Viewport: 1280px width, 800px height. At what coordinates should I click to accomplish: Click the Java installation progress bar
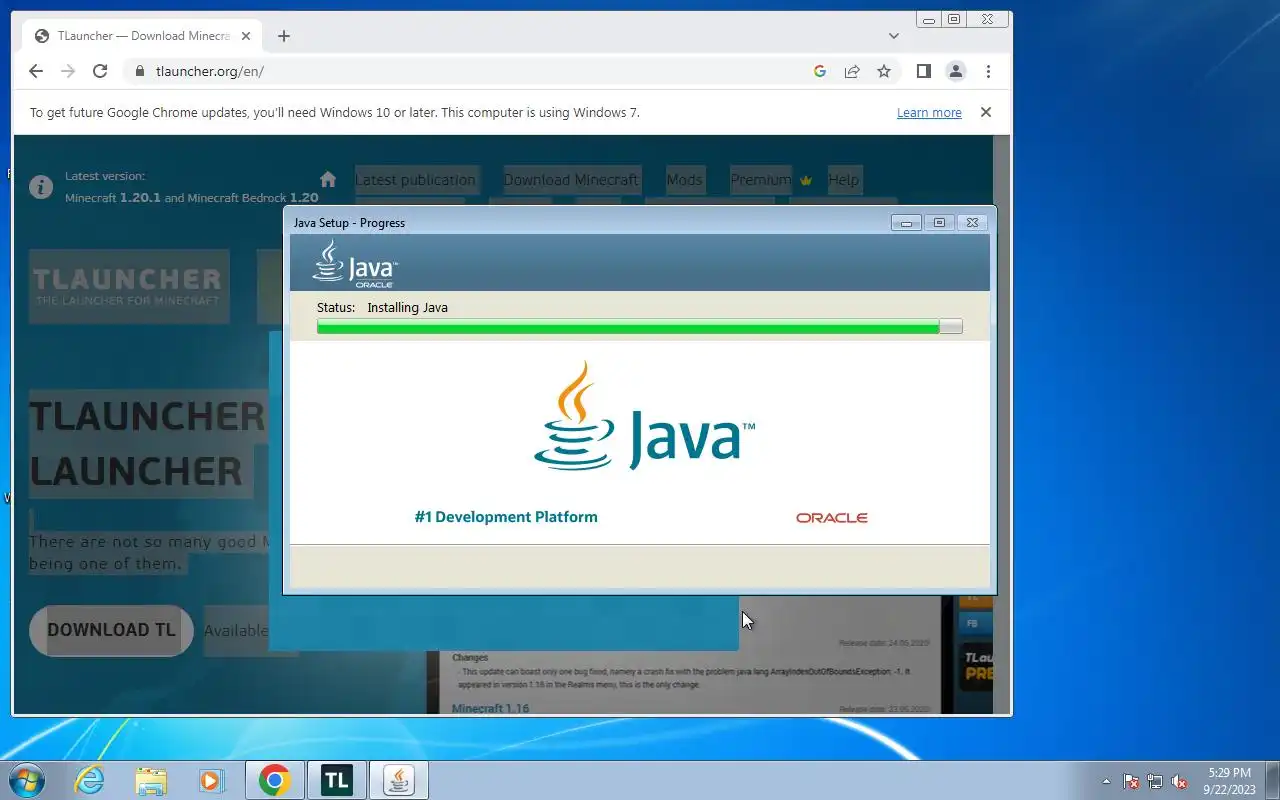(640, 326)
